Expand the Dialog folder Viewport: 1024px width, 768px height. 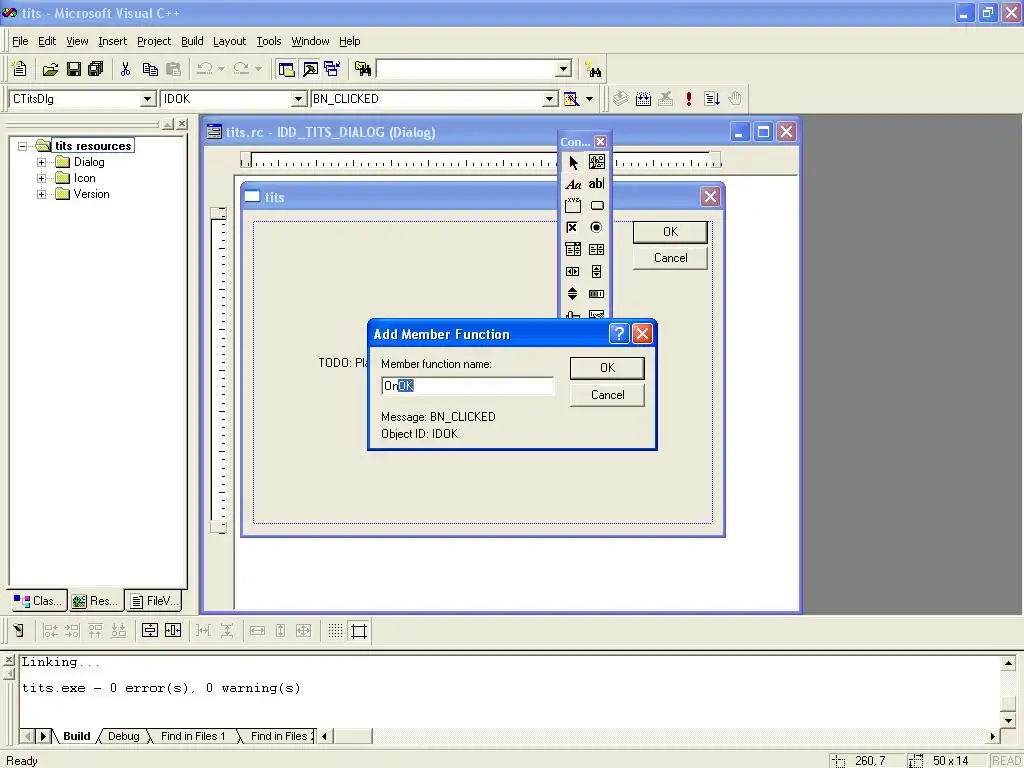42,162
